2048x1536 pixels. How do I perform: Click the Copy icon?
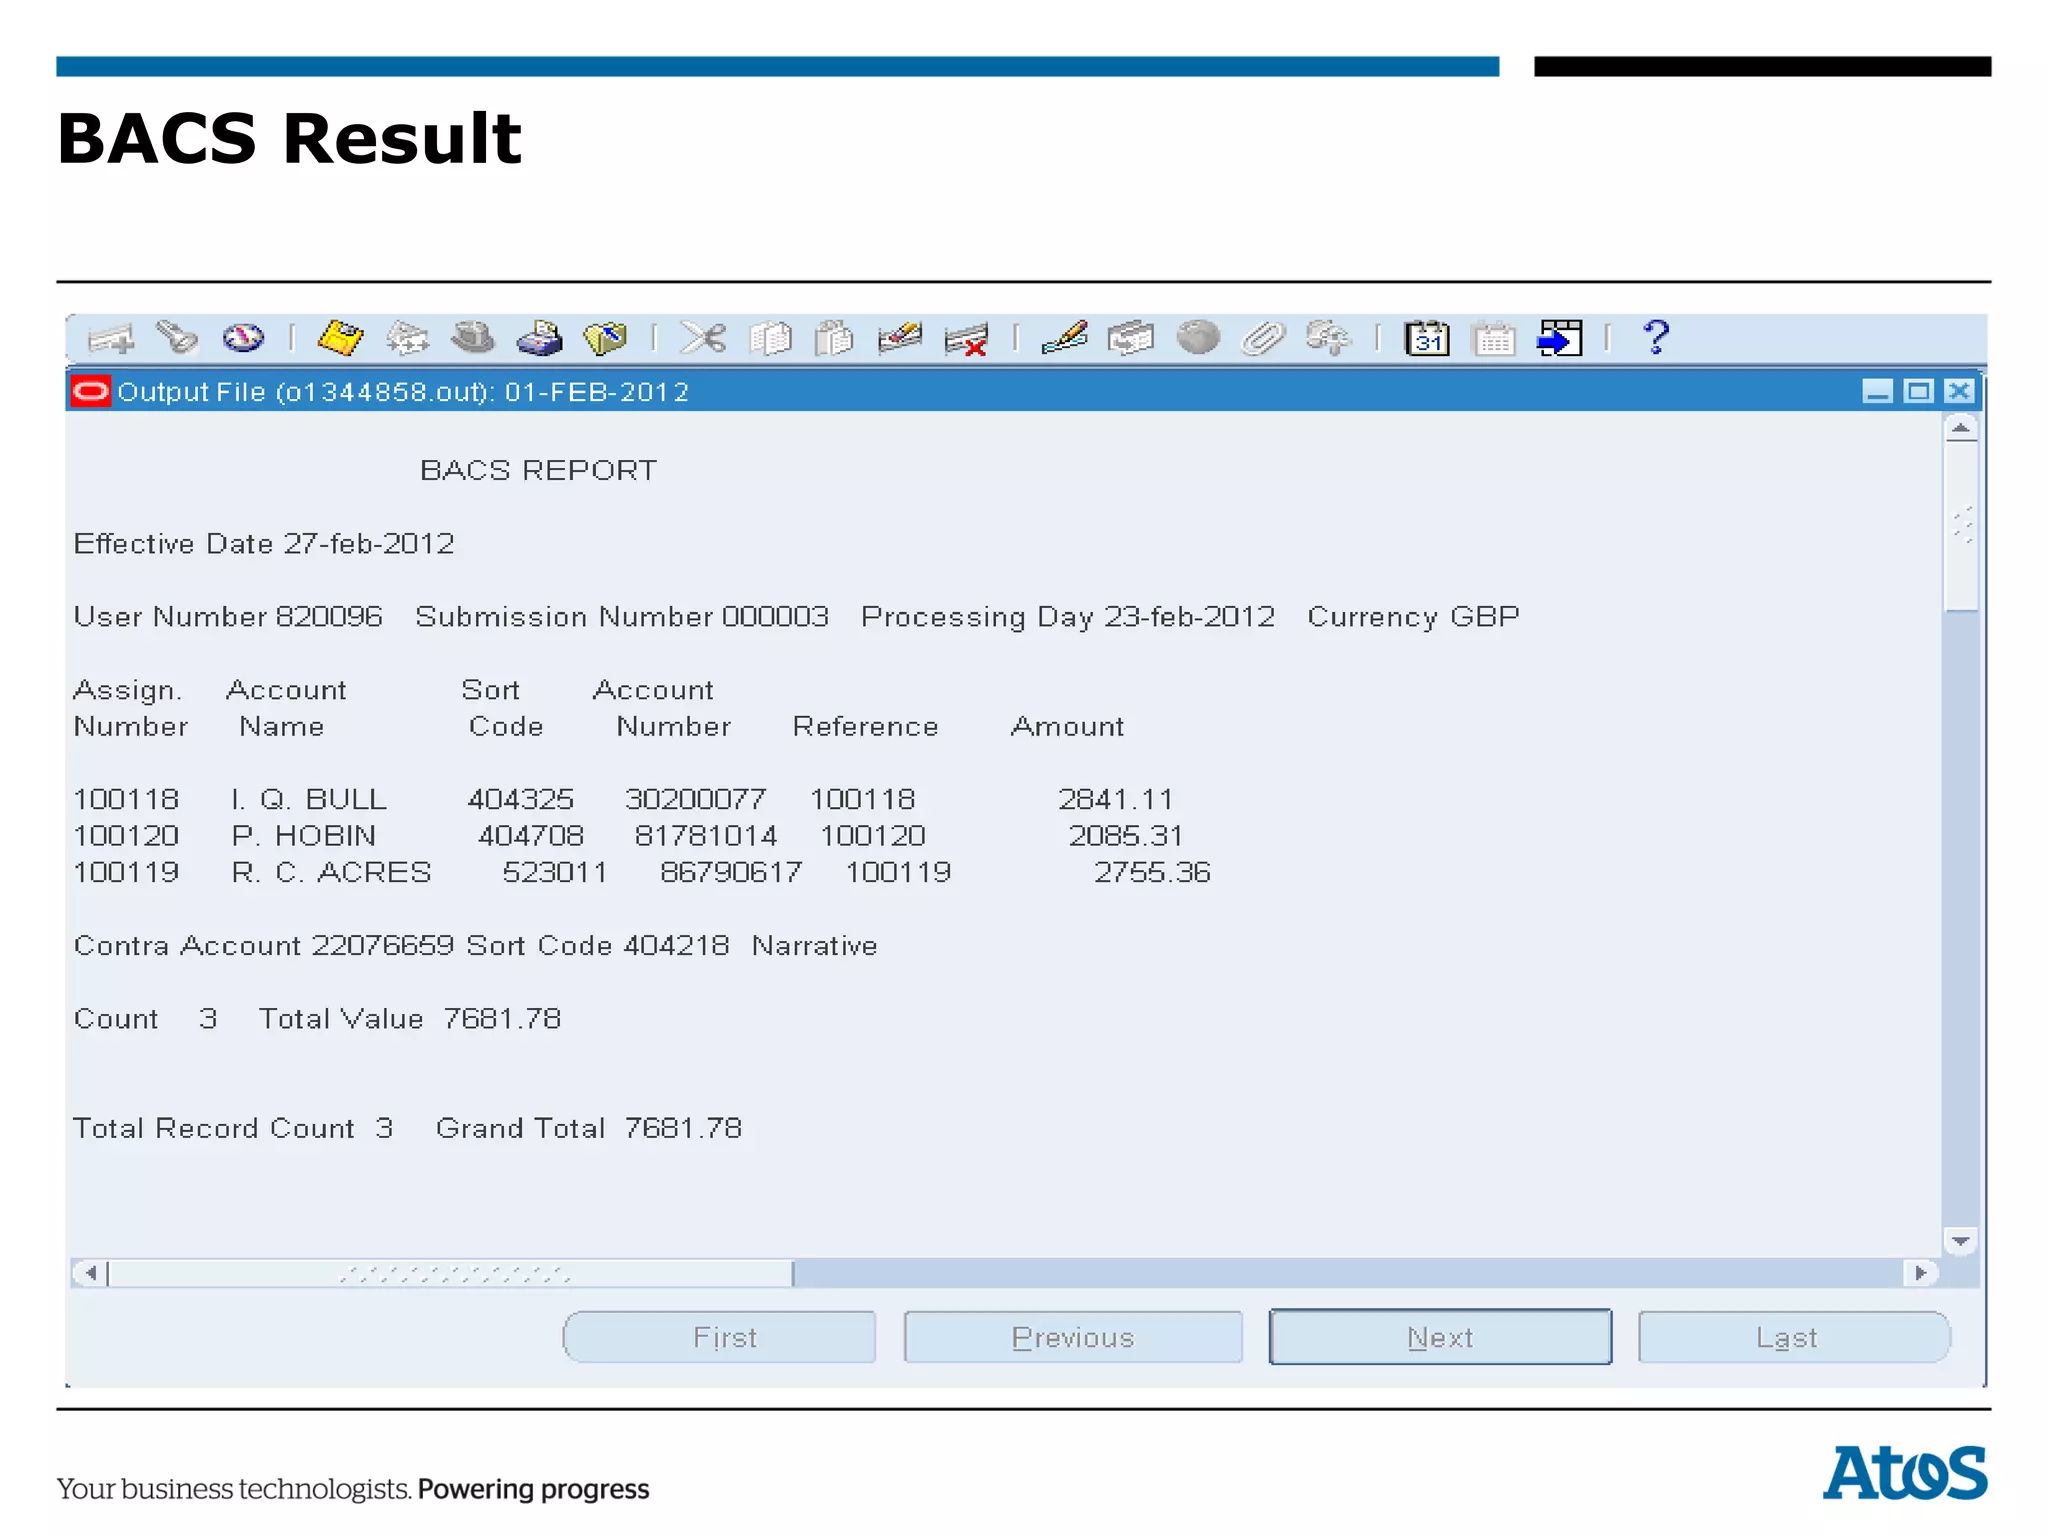click(x=770, y=338)
